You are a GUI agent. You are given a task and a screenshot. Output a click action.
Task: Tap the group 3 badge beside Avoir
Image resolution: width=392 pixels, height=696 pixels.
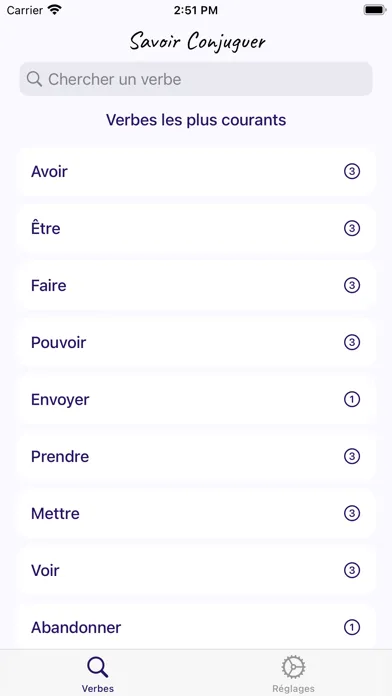(x=352, y=171)
